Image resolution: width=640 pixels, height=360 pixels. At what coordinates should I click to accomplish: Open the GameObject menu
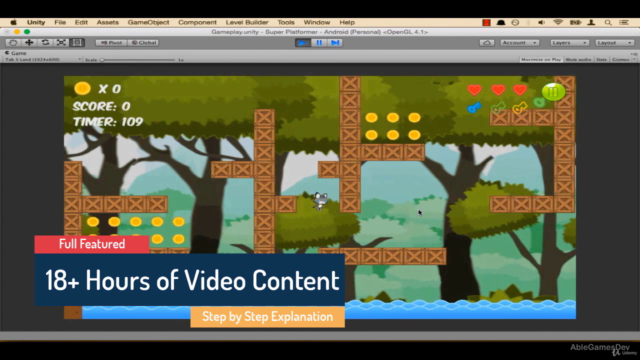148,22
